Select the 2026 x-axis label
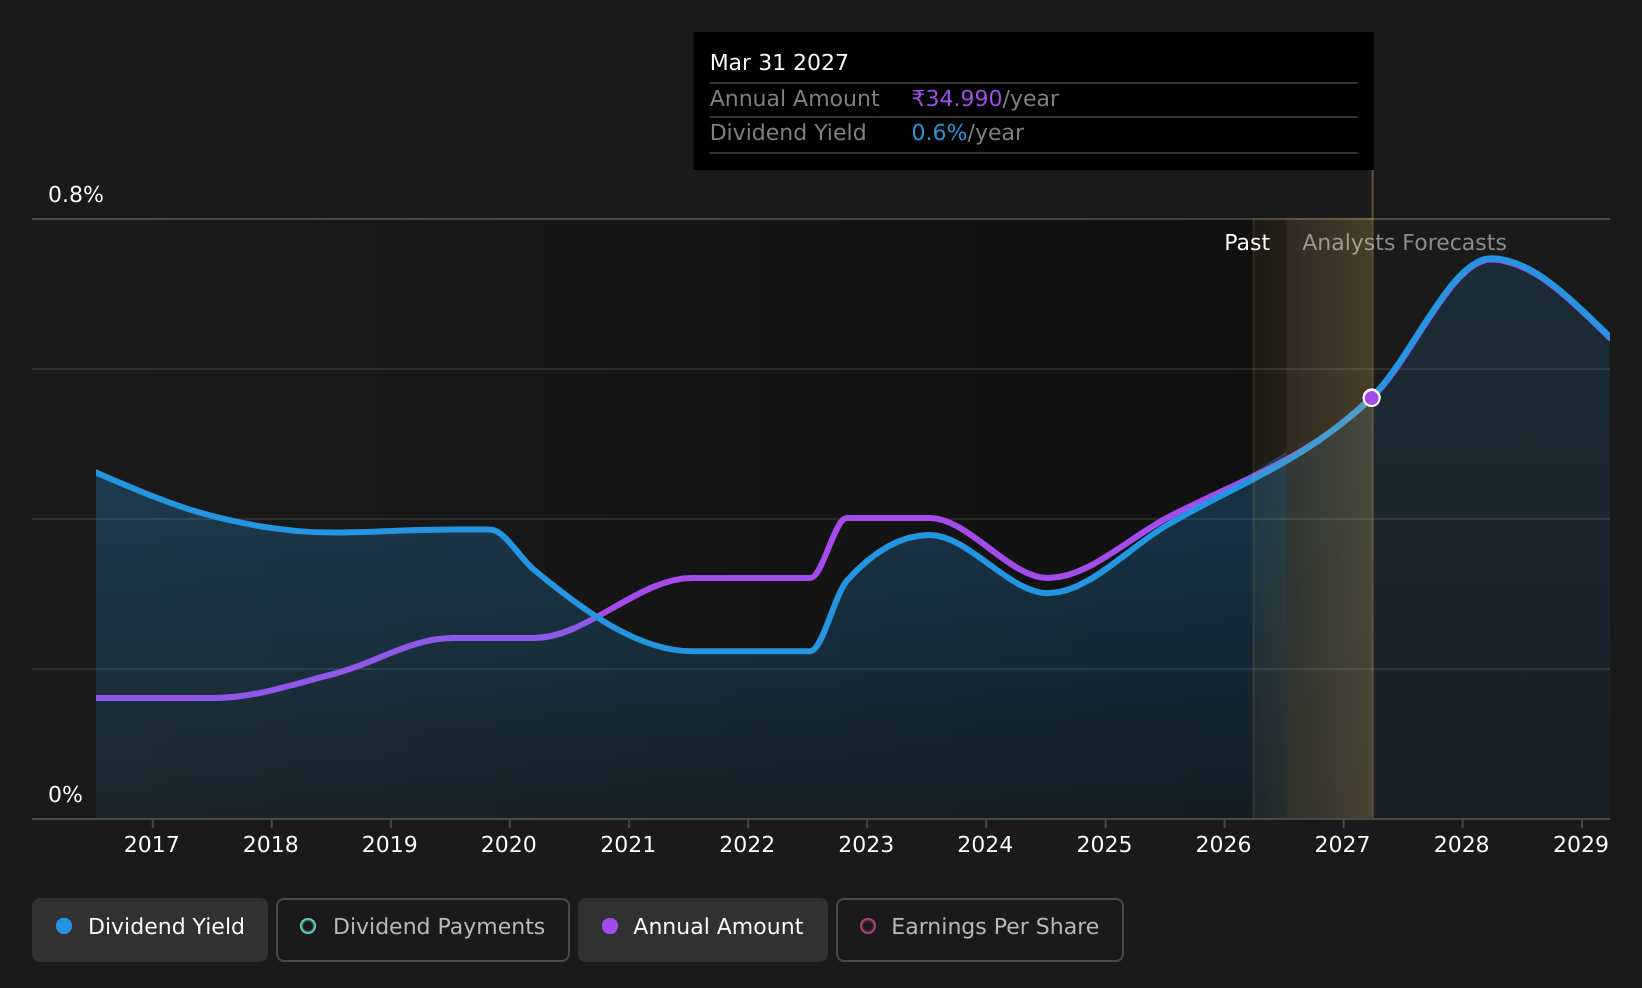This screenshot has width=1642, height=988. [1224, 845]
